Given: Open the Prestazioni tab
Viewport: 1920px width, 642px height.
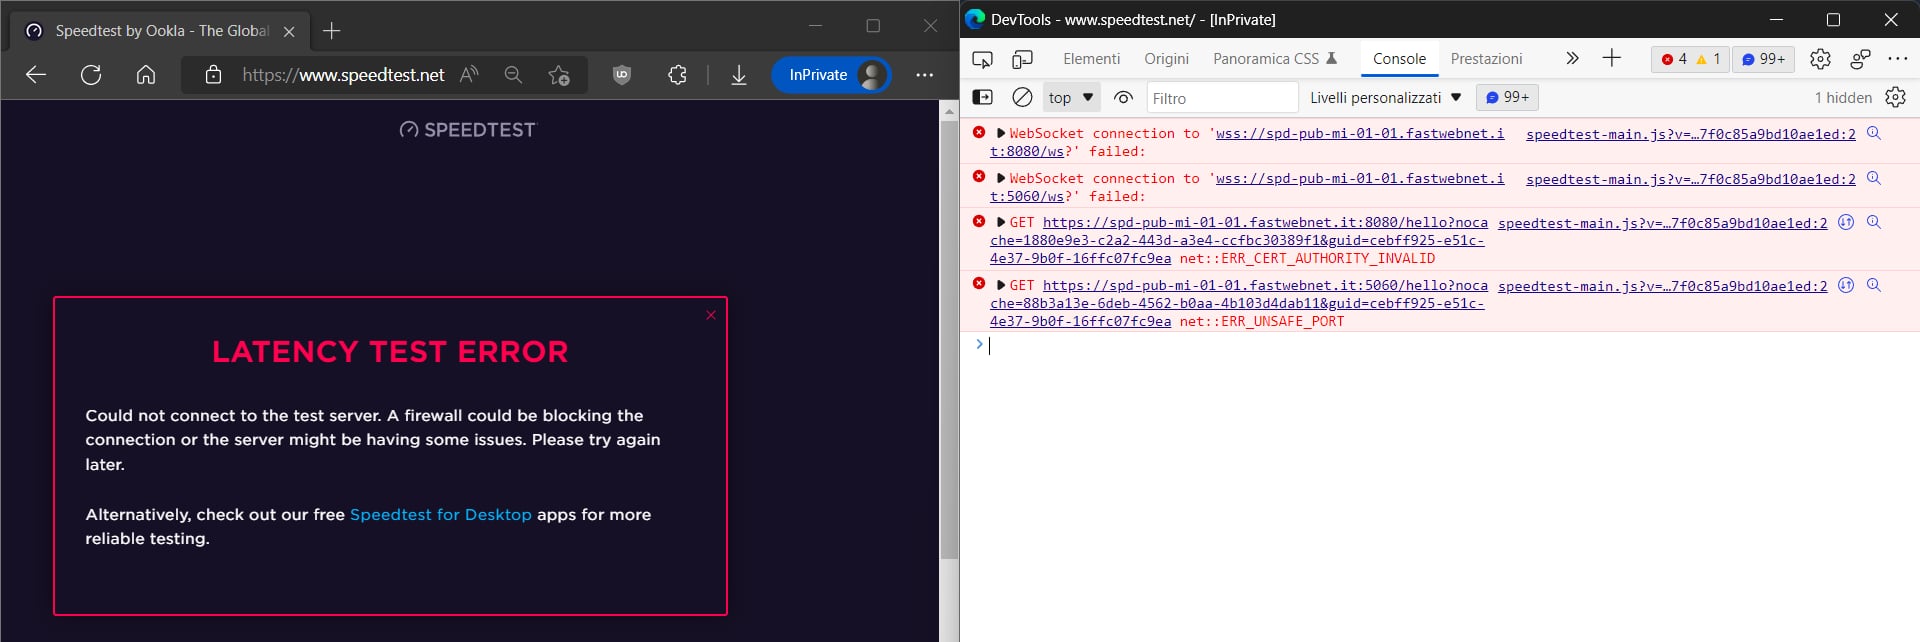Looking at the screenshot, I should coord(1486,59).
